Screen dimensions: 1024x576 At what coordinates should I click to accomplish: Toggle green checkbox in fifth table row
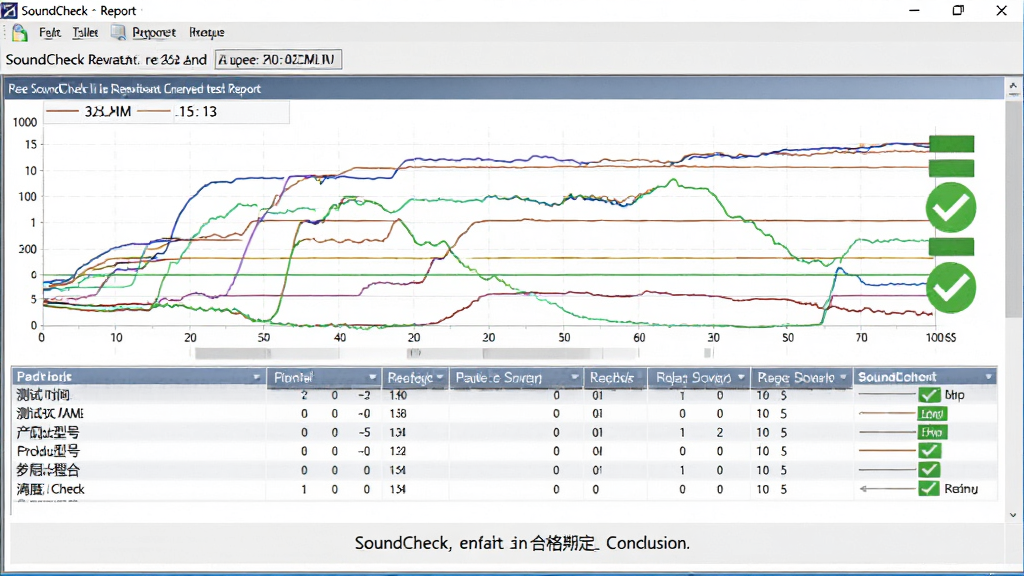pos(929,470)
